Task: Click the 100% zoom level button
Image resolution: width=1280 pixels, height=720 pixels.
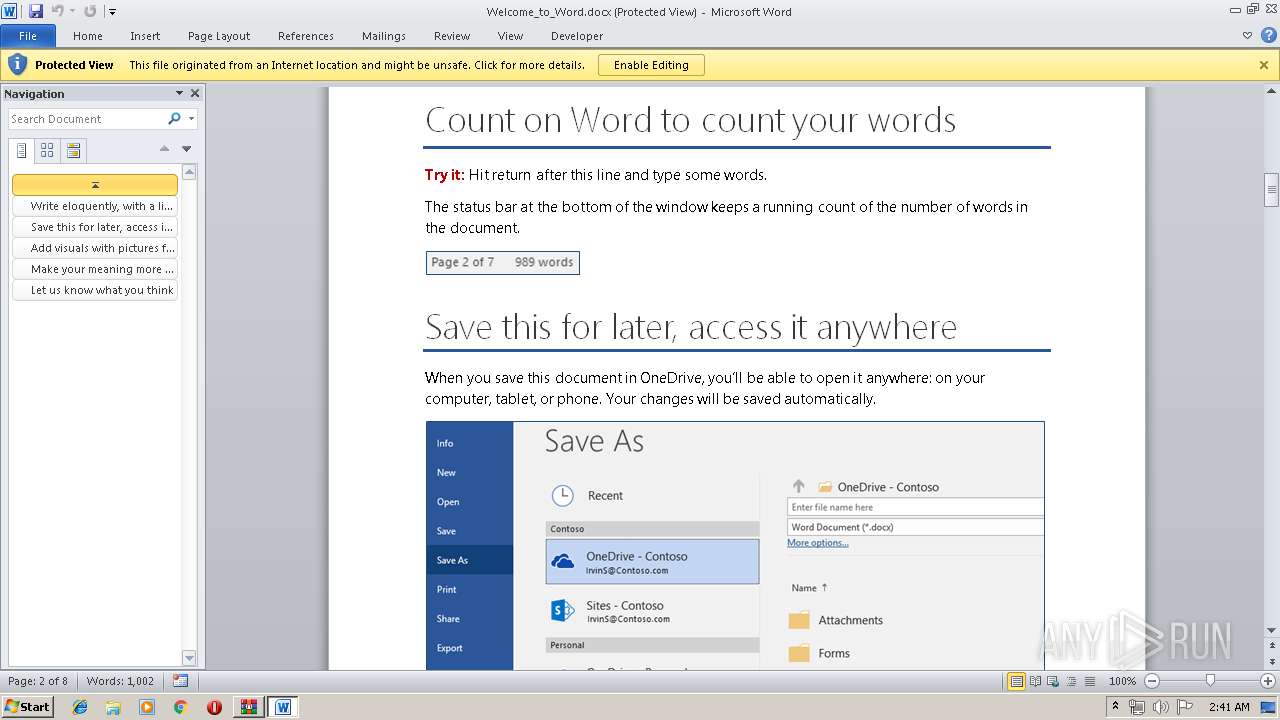Action: (x=1122, y=681)
